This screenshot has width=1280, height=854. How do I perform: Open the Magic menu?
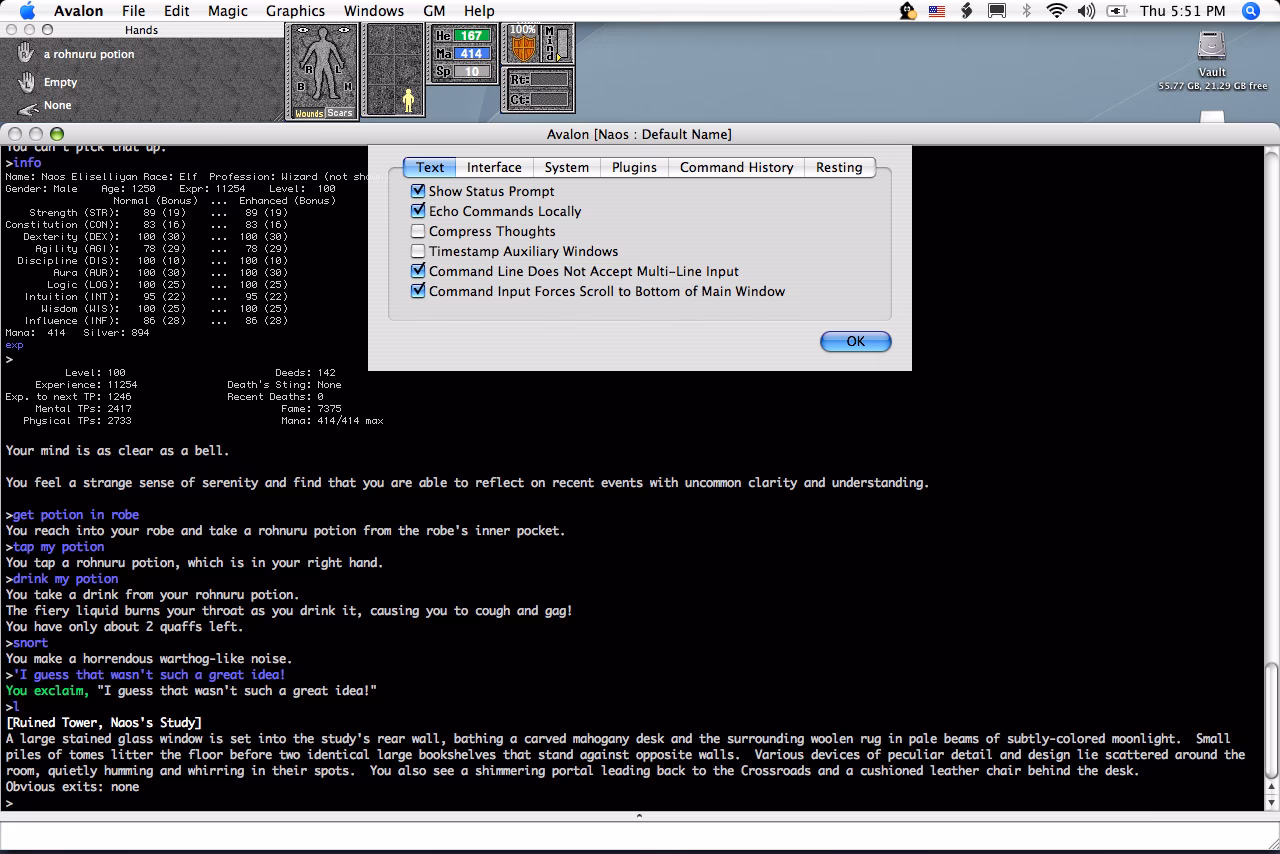pyautogui.click(x=227, y=11)
